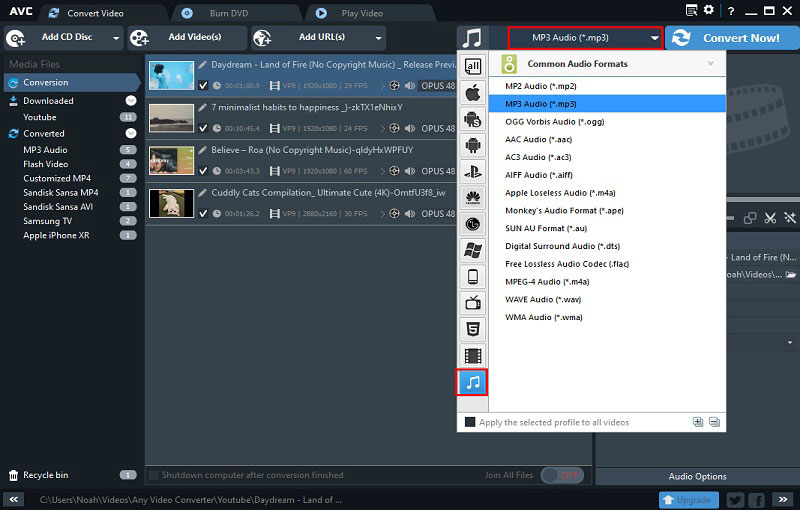Select the Huawei devices category icon
Viewport: 800px width, 510px height.
point(473,198)
